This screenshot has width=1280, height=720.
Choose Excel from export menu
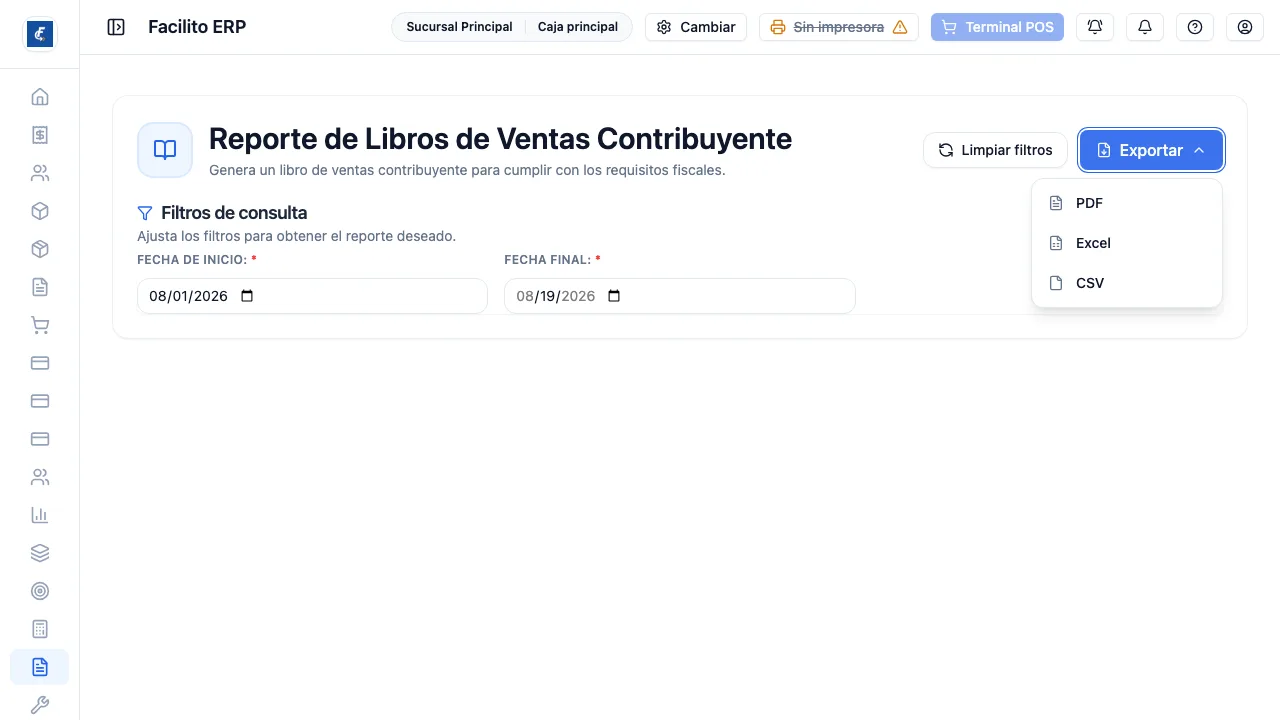pyautogui.click(x=1127, y=243)
